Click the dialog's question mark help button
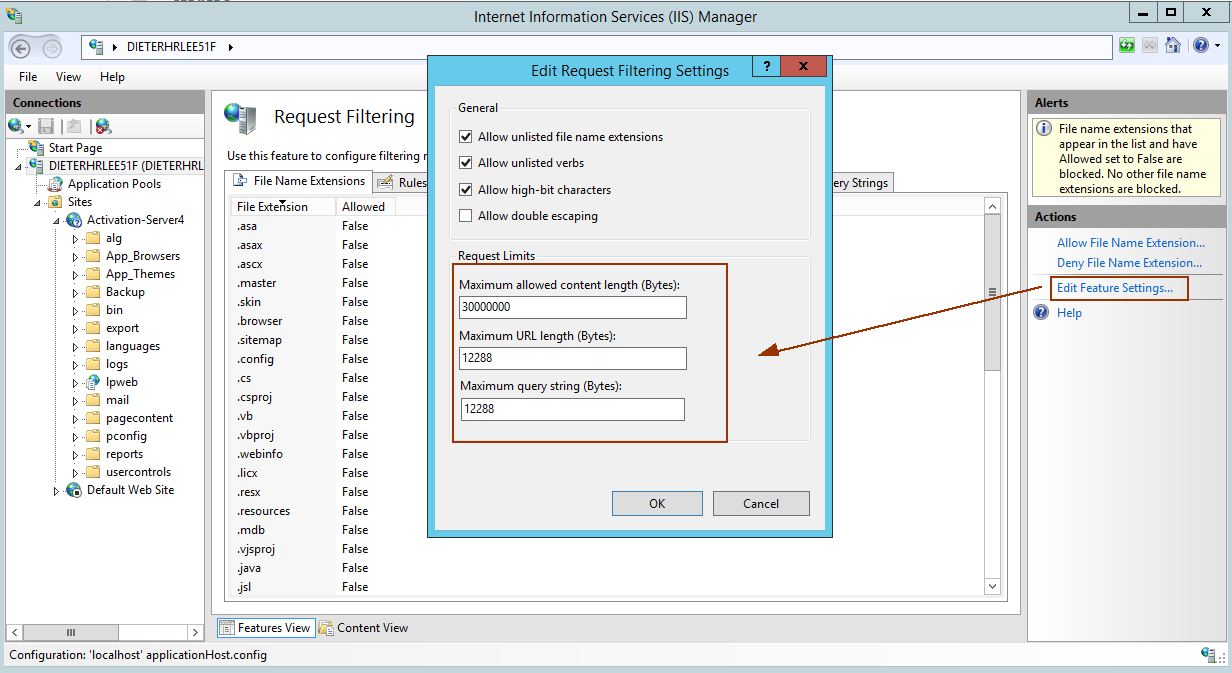The width and height of the screenshot is (1232, 673). tap(765, 67)
